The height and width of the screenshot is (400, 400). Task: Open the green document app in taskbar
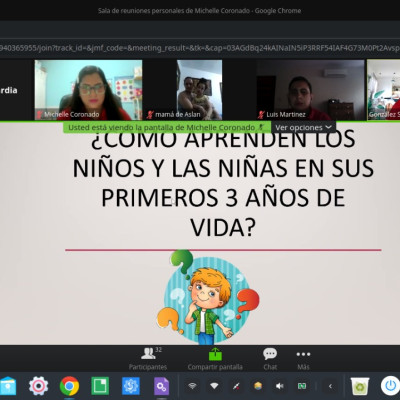(x=100, y=386)
